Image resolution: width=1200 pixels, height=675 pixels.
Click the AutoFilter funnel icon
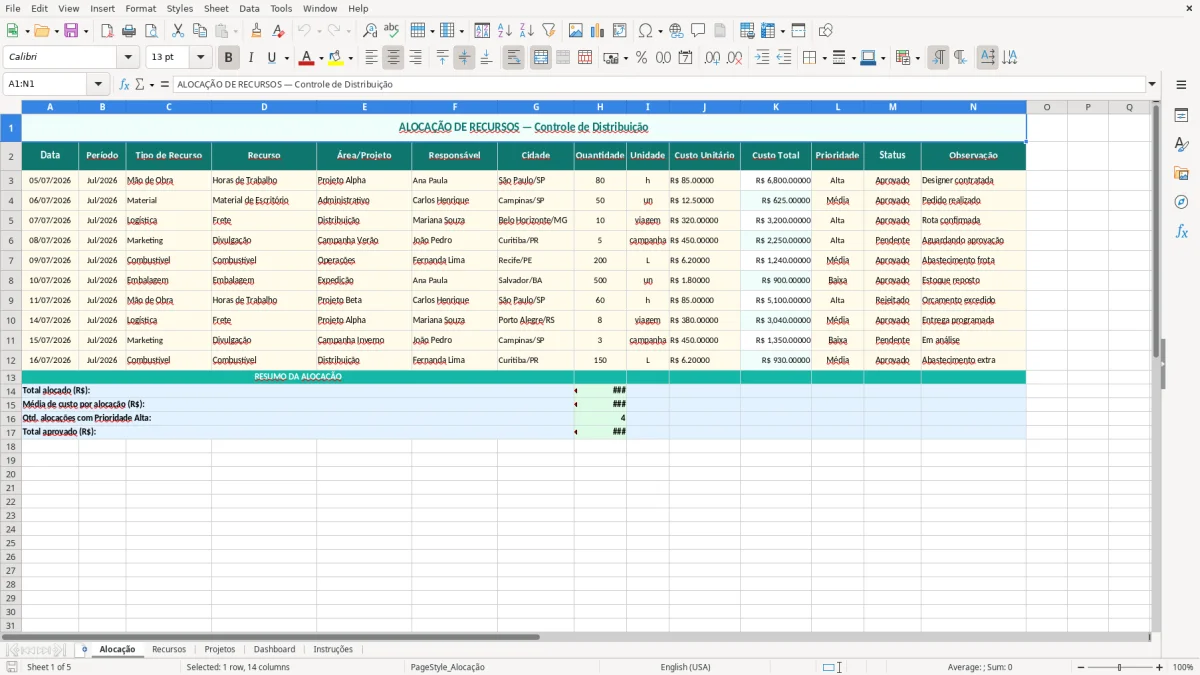(549, 31)
